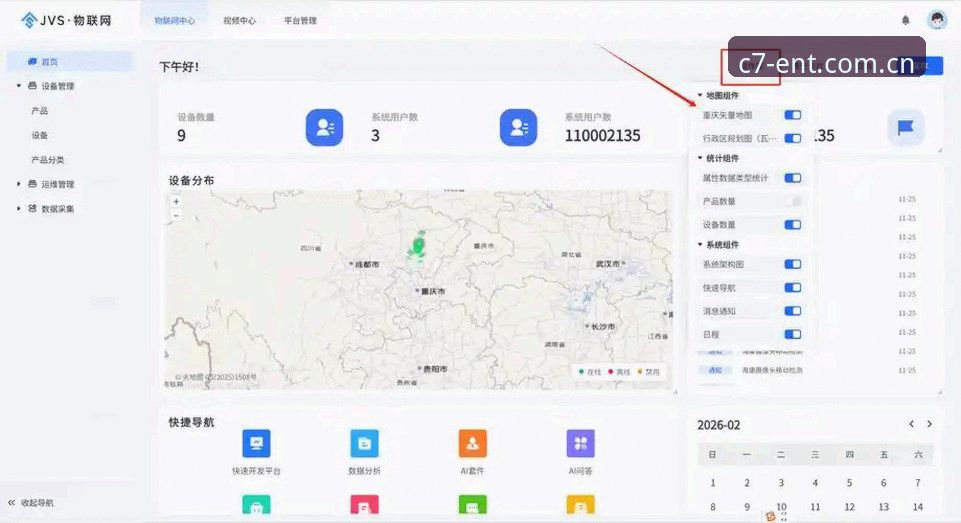Open the user avatar menu

pos(936,20)
